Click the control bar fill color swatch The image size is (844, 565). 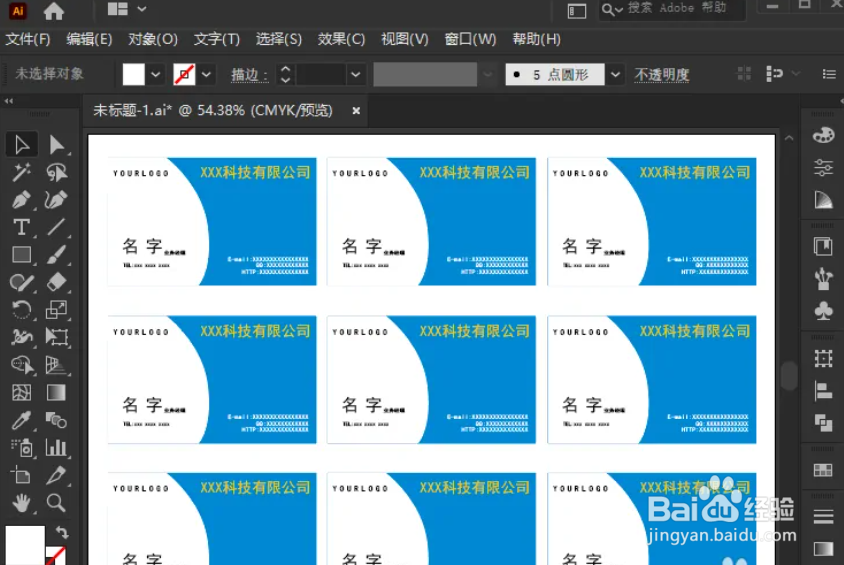(133, 74)
